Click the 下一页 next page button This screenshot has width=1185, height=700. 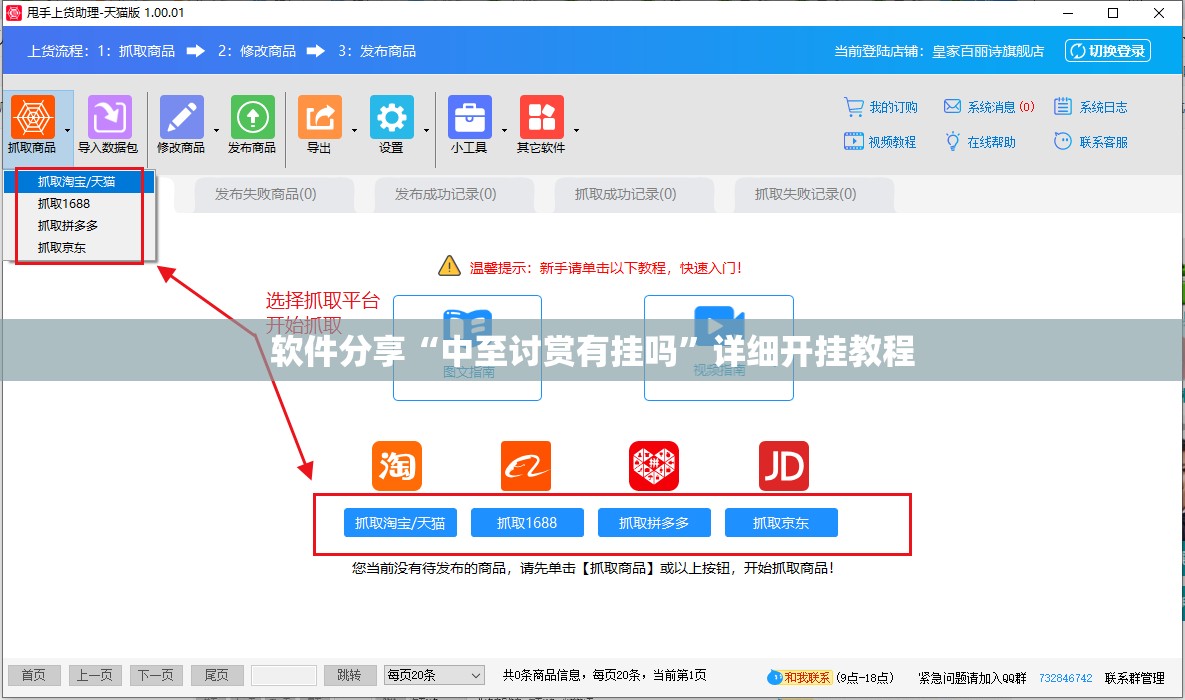click(x=156, y=675)
